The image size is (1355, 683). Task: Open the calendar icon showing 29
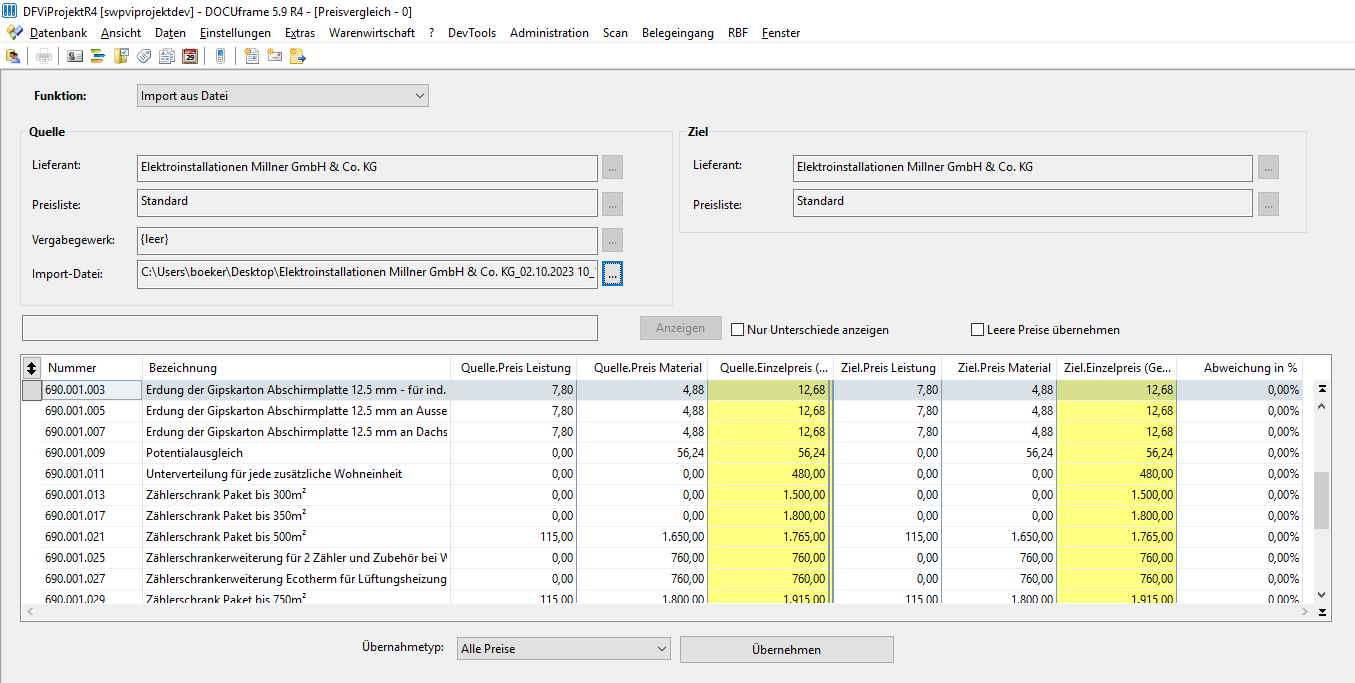point(190,56)
